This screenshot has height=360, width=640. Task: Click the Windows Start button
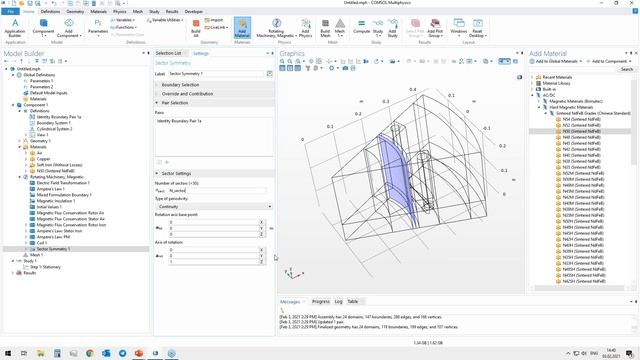(8, 353)
